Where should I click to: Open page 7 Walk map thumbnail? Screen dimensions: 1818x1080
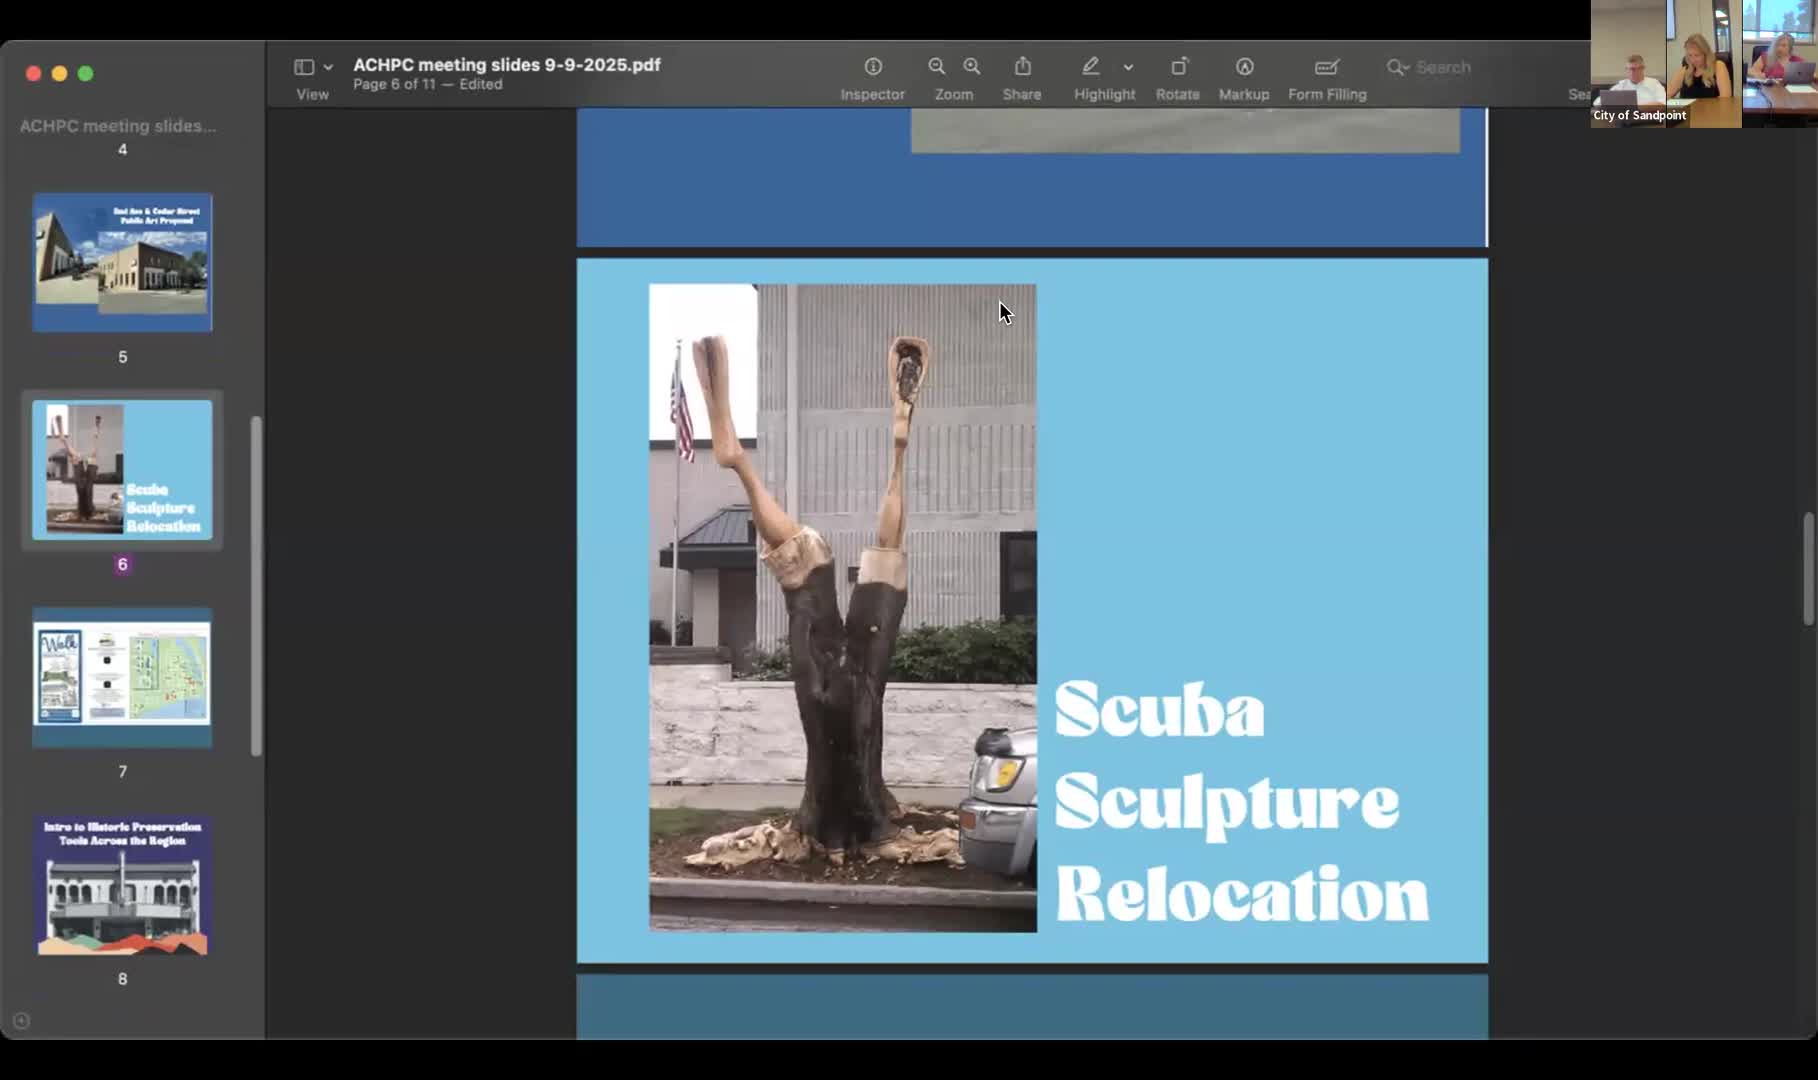pos(122,677)
